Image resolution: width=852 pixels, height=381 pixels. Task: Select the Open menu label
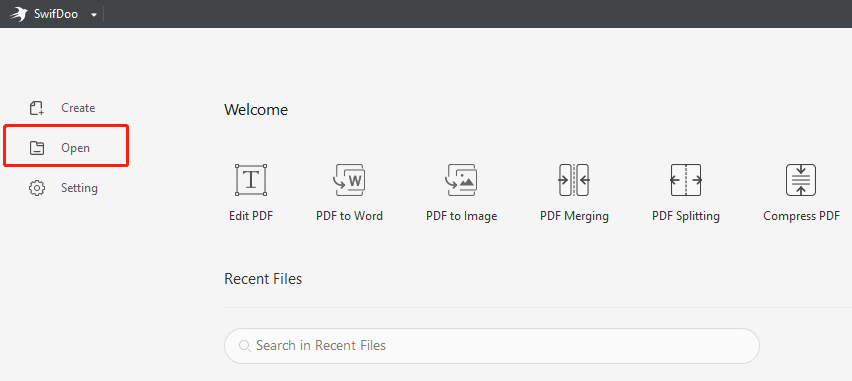pos(76,148)
